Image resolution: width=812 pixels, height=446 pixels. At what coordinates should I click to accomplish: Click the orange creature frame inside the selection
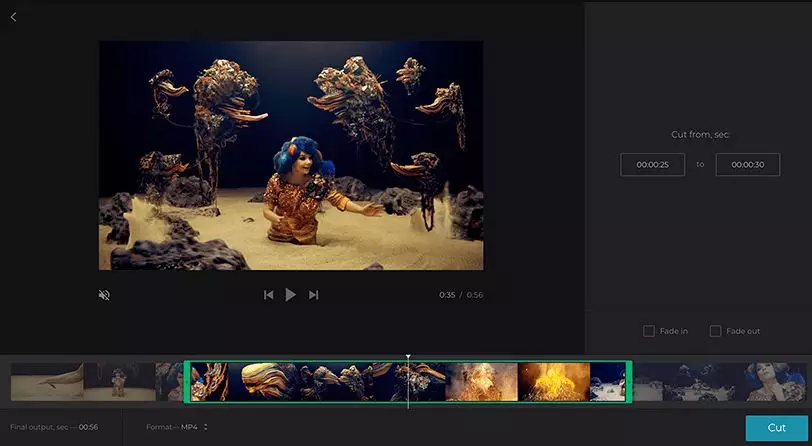tap(265, 382)
